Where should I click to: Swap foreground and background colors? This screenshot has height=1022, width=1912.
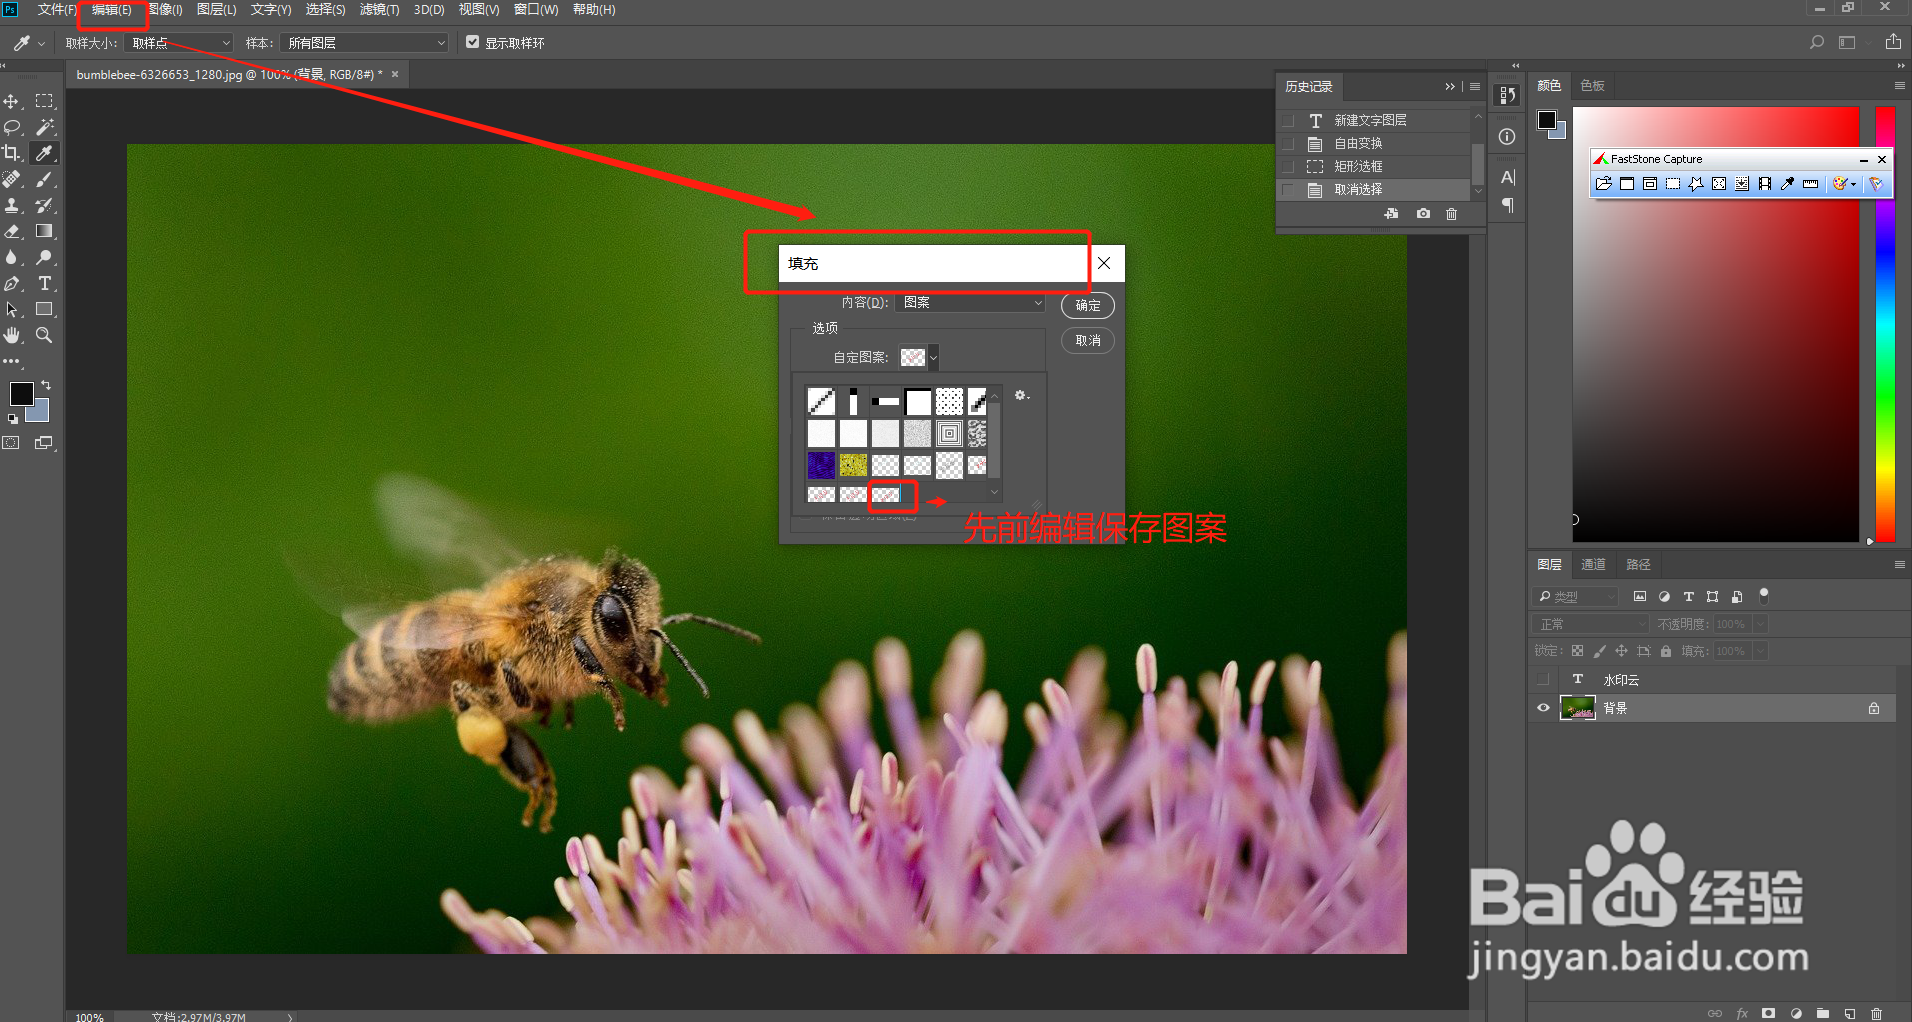click(x=46, y=385)
